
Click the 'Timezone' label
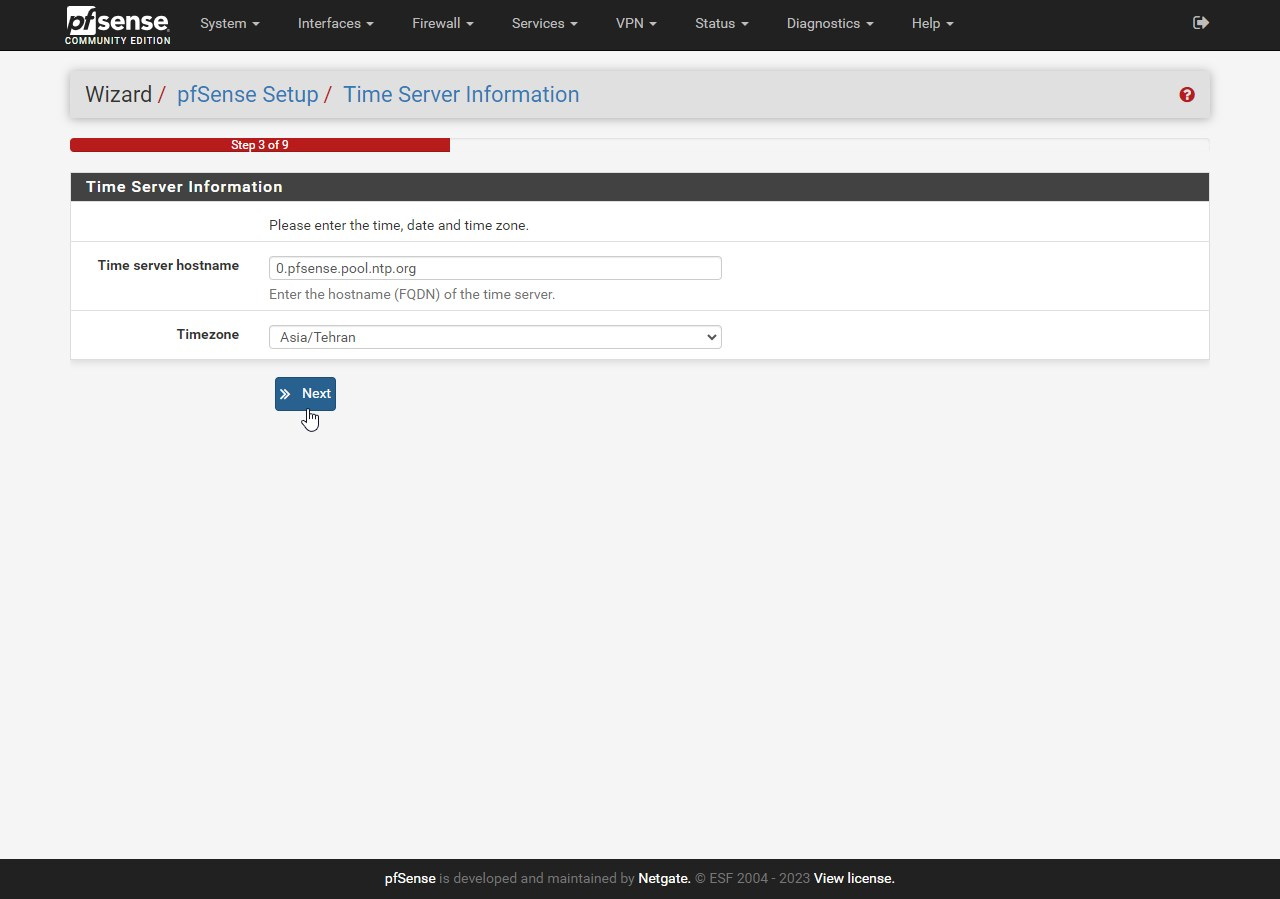(x=208, y=335)
